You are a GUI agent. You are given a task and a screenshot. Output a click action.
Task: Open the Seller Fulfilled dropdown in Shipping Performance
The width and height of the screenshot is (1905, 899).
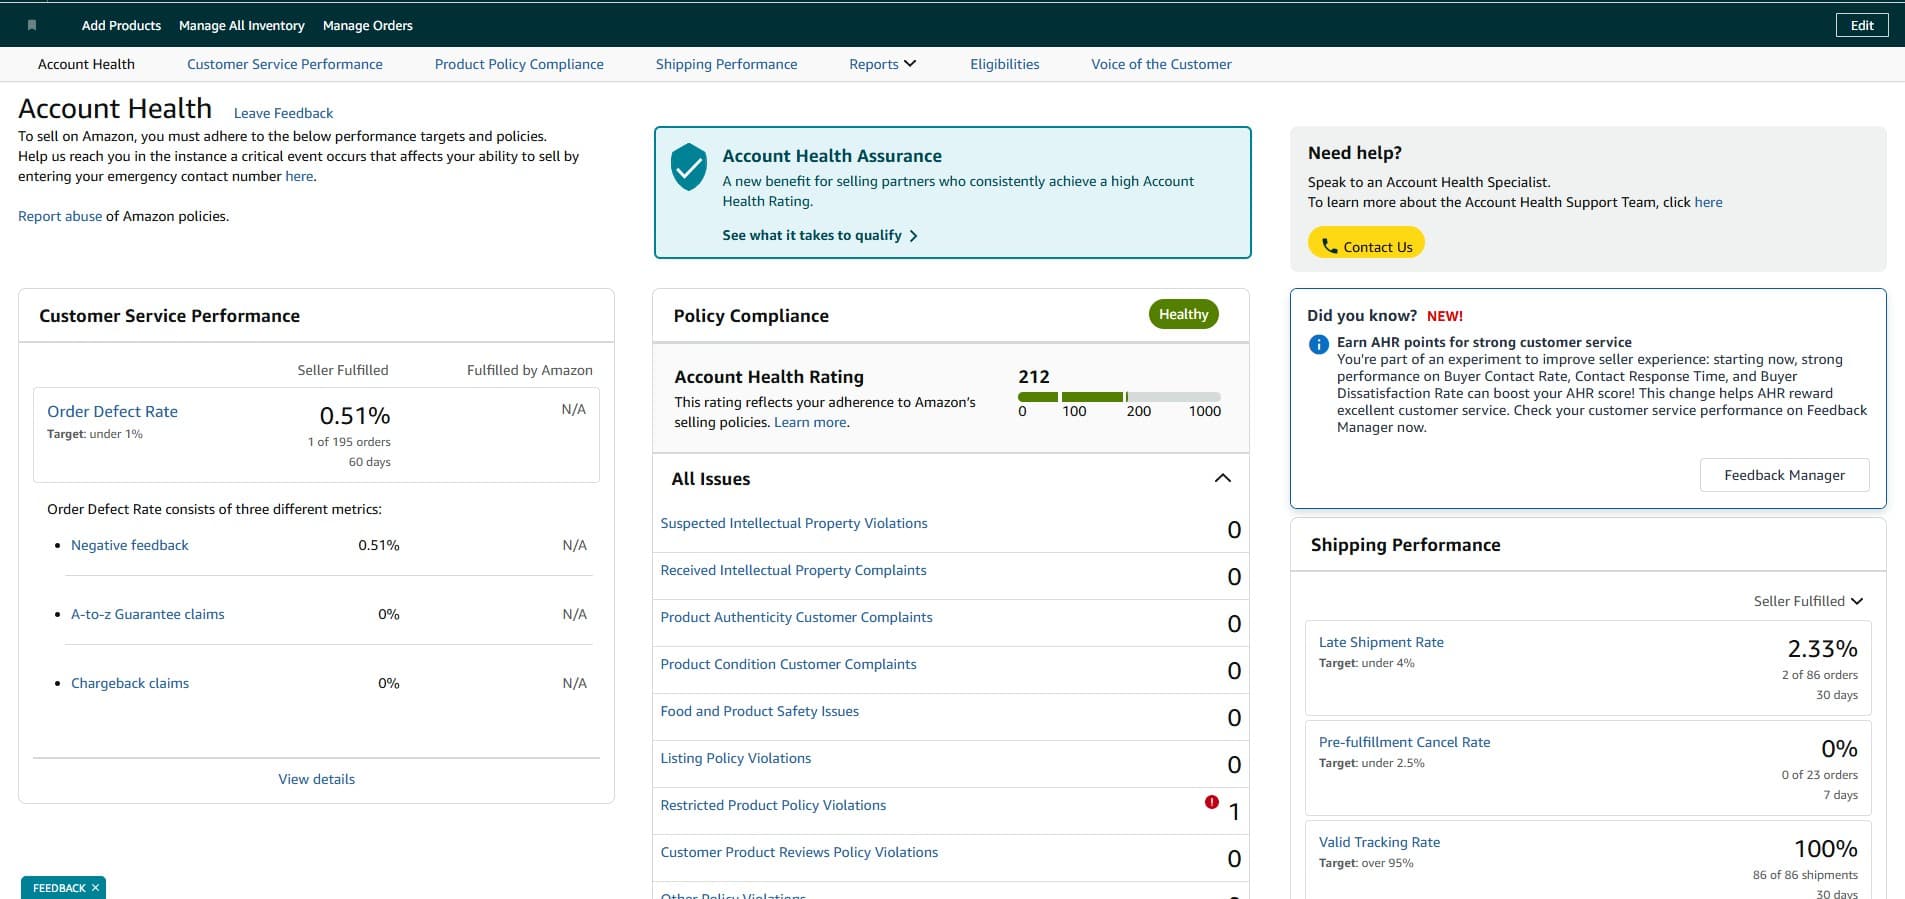tap(1808, 601)
